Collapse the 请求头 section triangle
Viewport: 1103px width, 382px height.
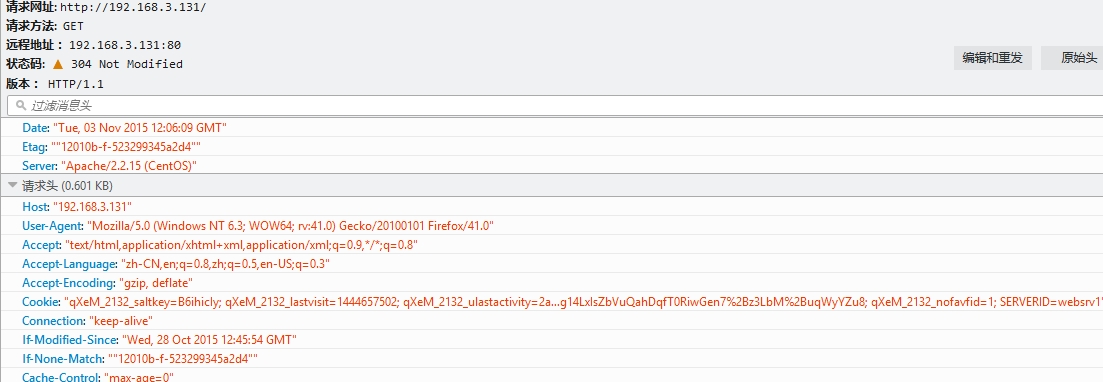[x=12, y=186]
